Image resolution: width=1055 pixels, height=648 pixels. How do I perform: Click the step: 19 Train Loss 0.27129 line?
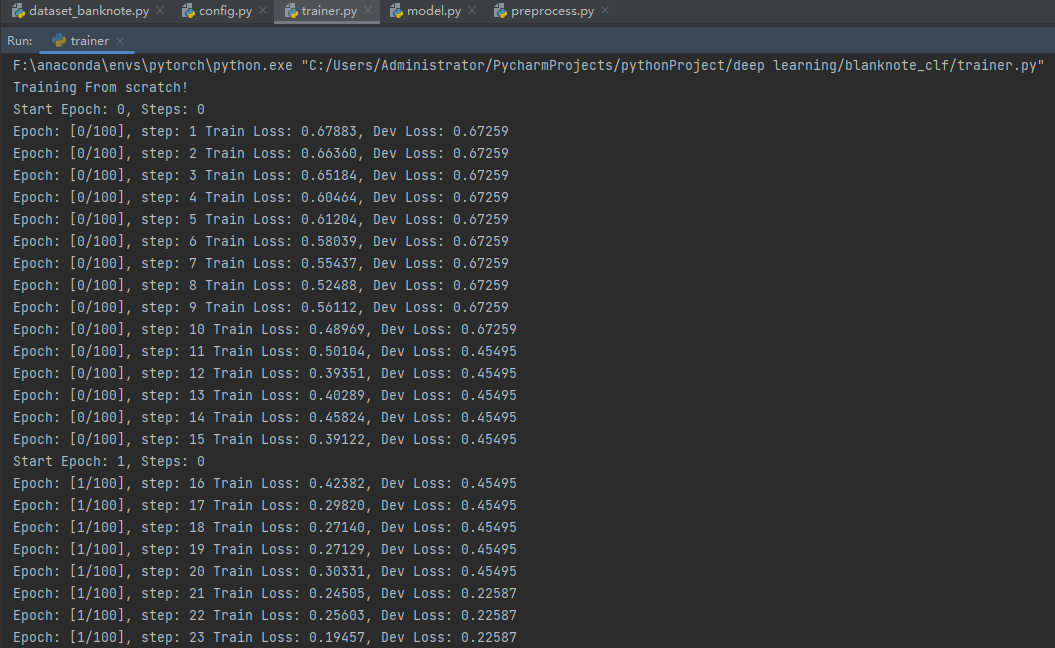[x=265, y=550]
